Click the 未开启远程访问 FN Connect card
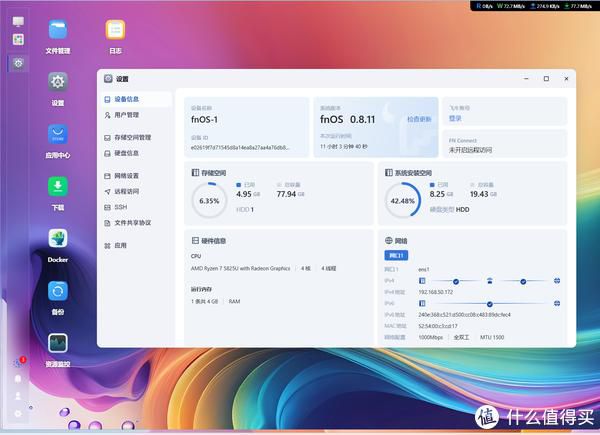Viewport: 600px width, 435px height. (x=505, y=143)
